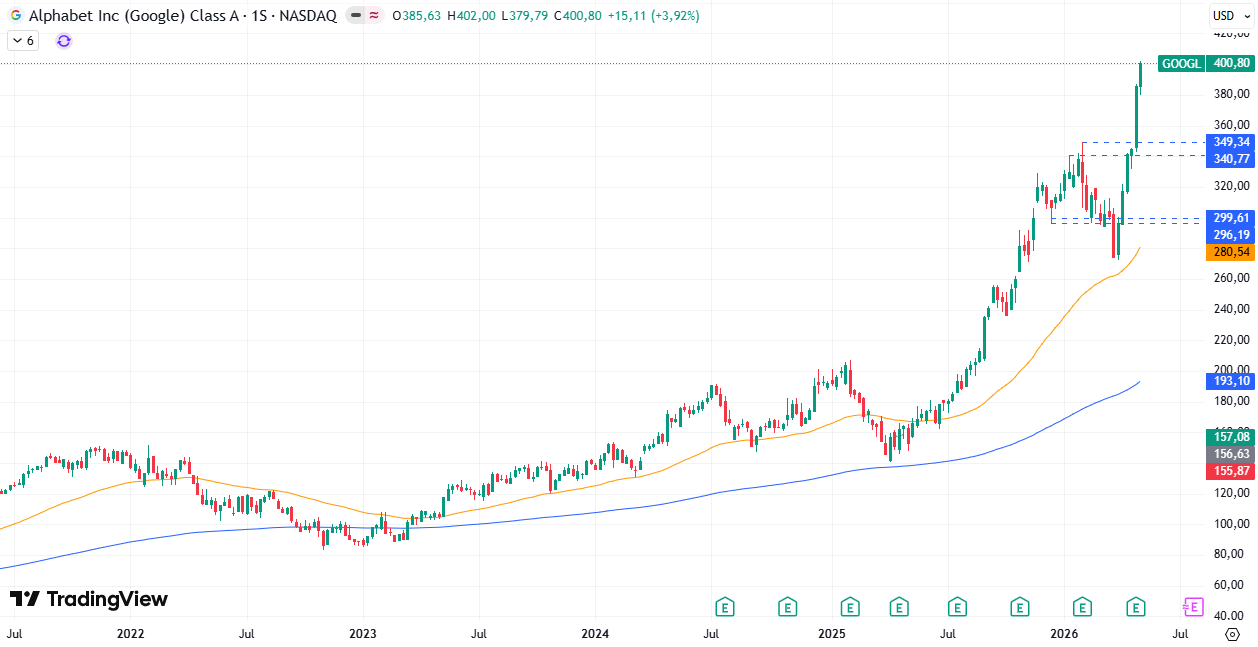The image size is (1258, 647).
Task: Open the earliest green earnings marker near Jul 2024
Action: pyautogui.click(x=725, y=606)
